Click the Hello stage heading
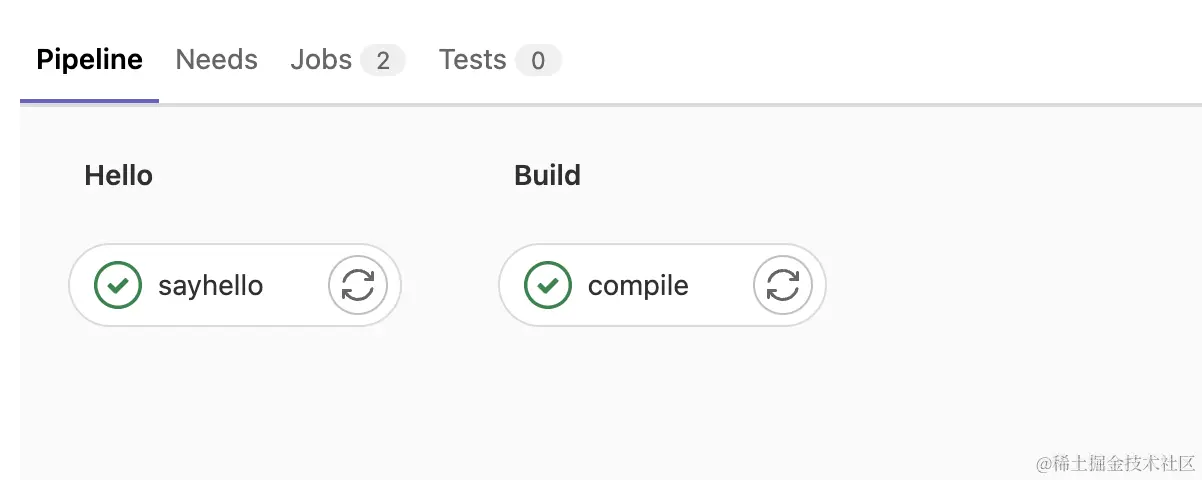This screenshot has width=1202, height=480. pos(118,176)
